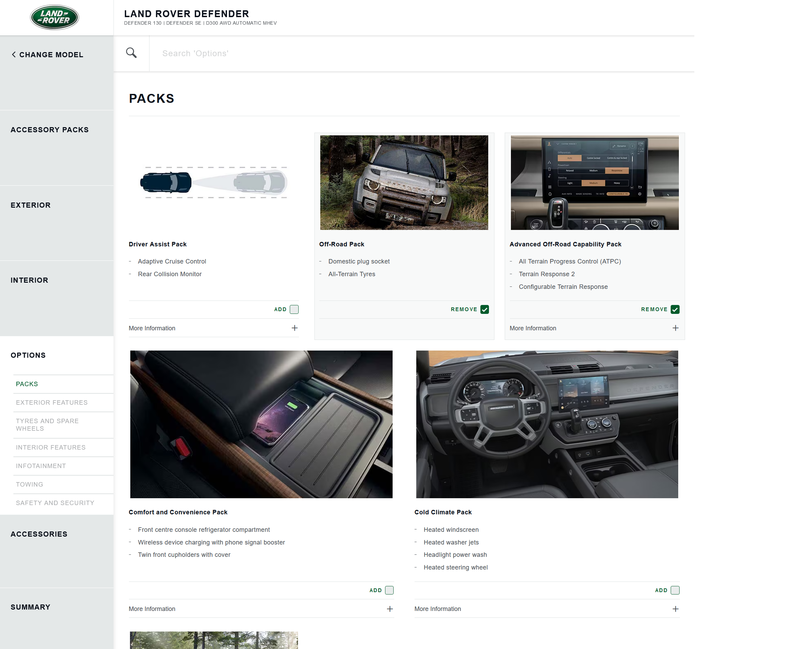Click Rear Collision Monitor feature text
The width and height of the screenshot is (790, 649).
click(169, 274)
